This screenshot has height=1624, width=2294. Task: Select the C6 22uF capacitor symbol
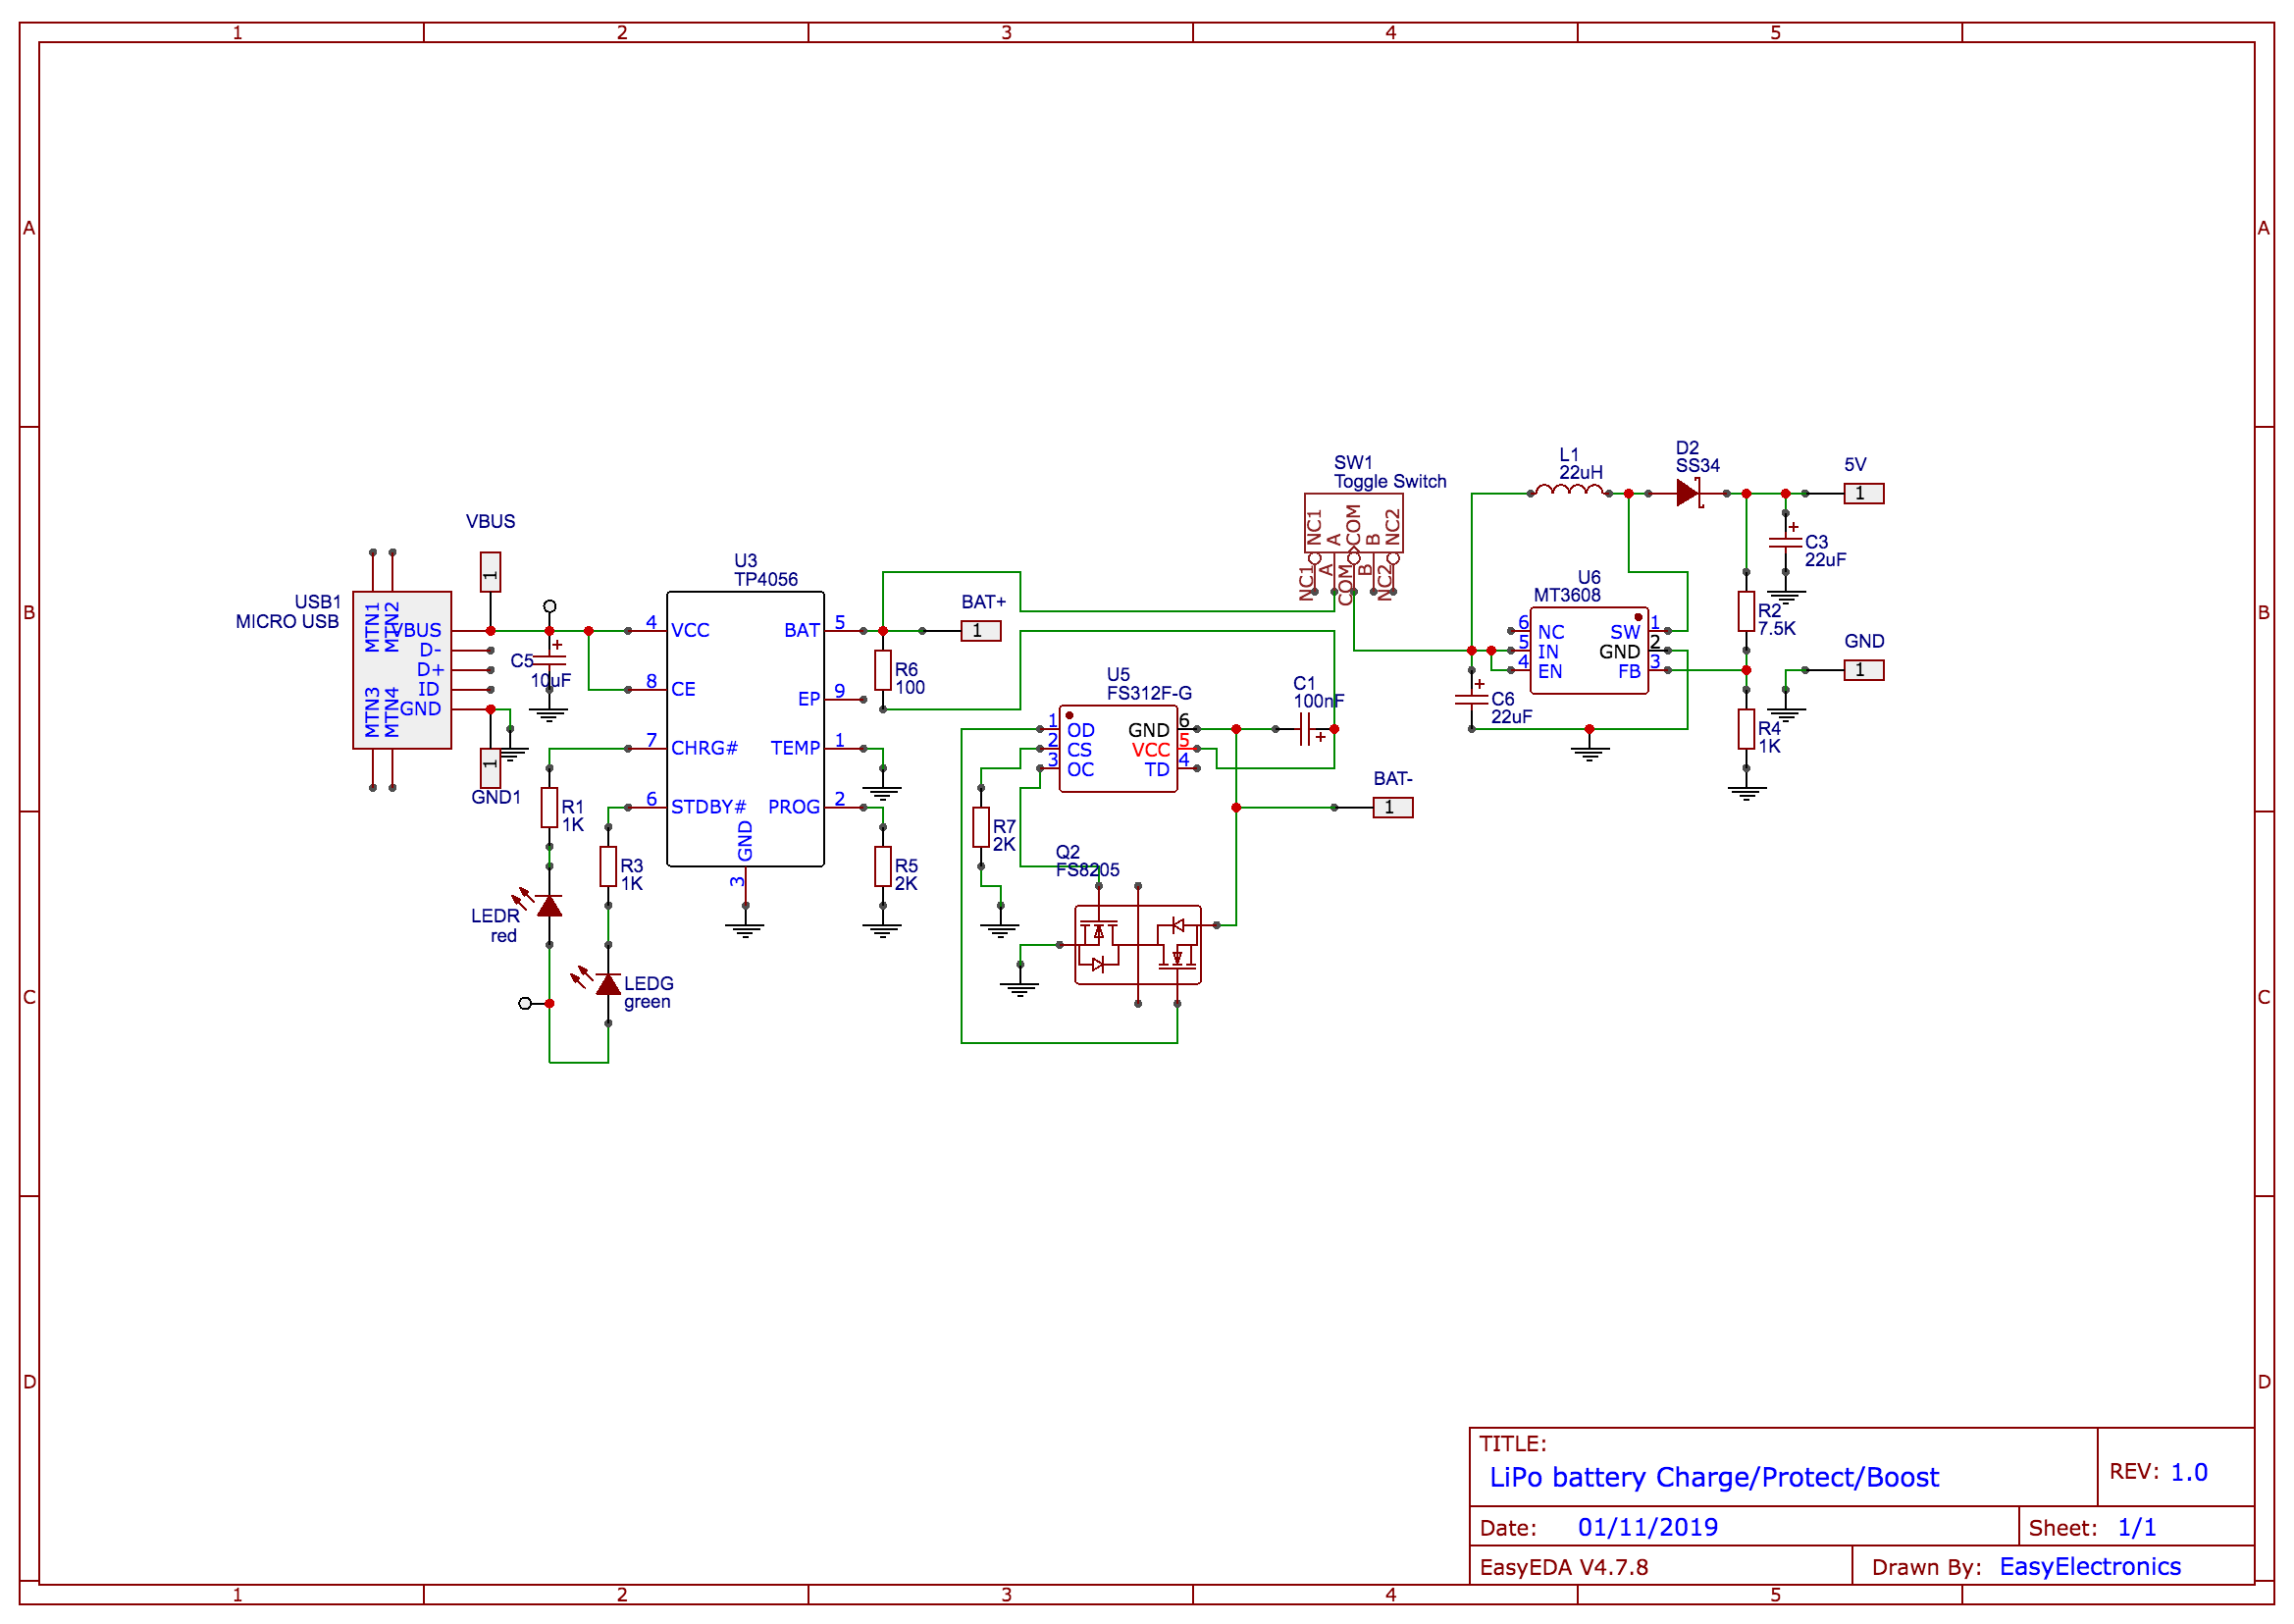point(1471,698)
